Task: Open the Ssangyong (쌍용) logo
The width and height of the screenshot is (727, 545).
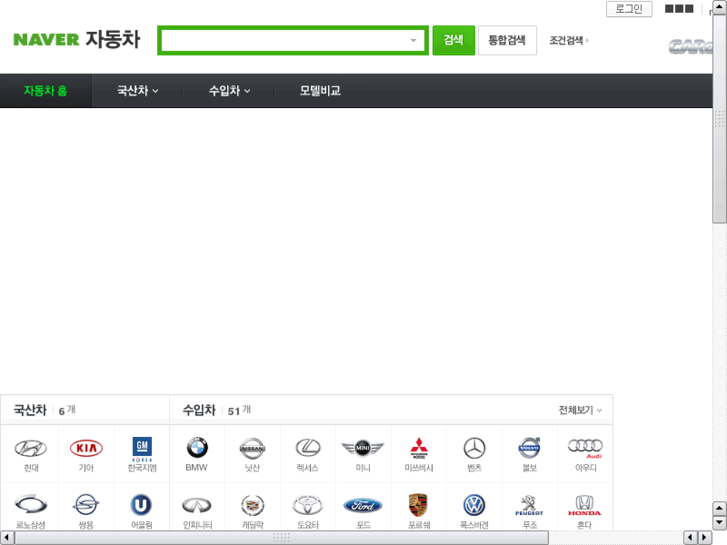Action: click(86, 504)
